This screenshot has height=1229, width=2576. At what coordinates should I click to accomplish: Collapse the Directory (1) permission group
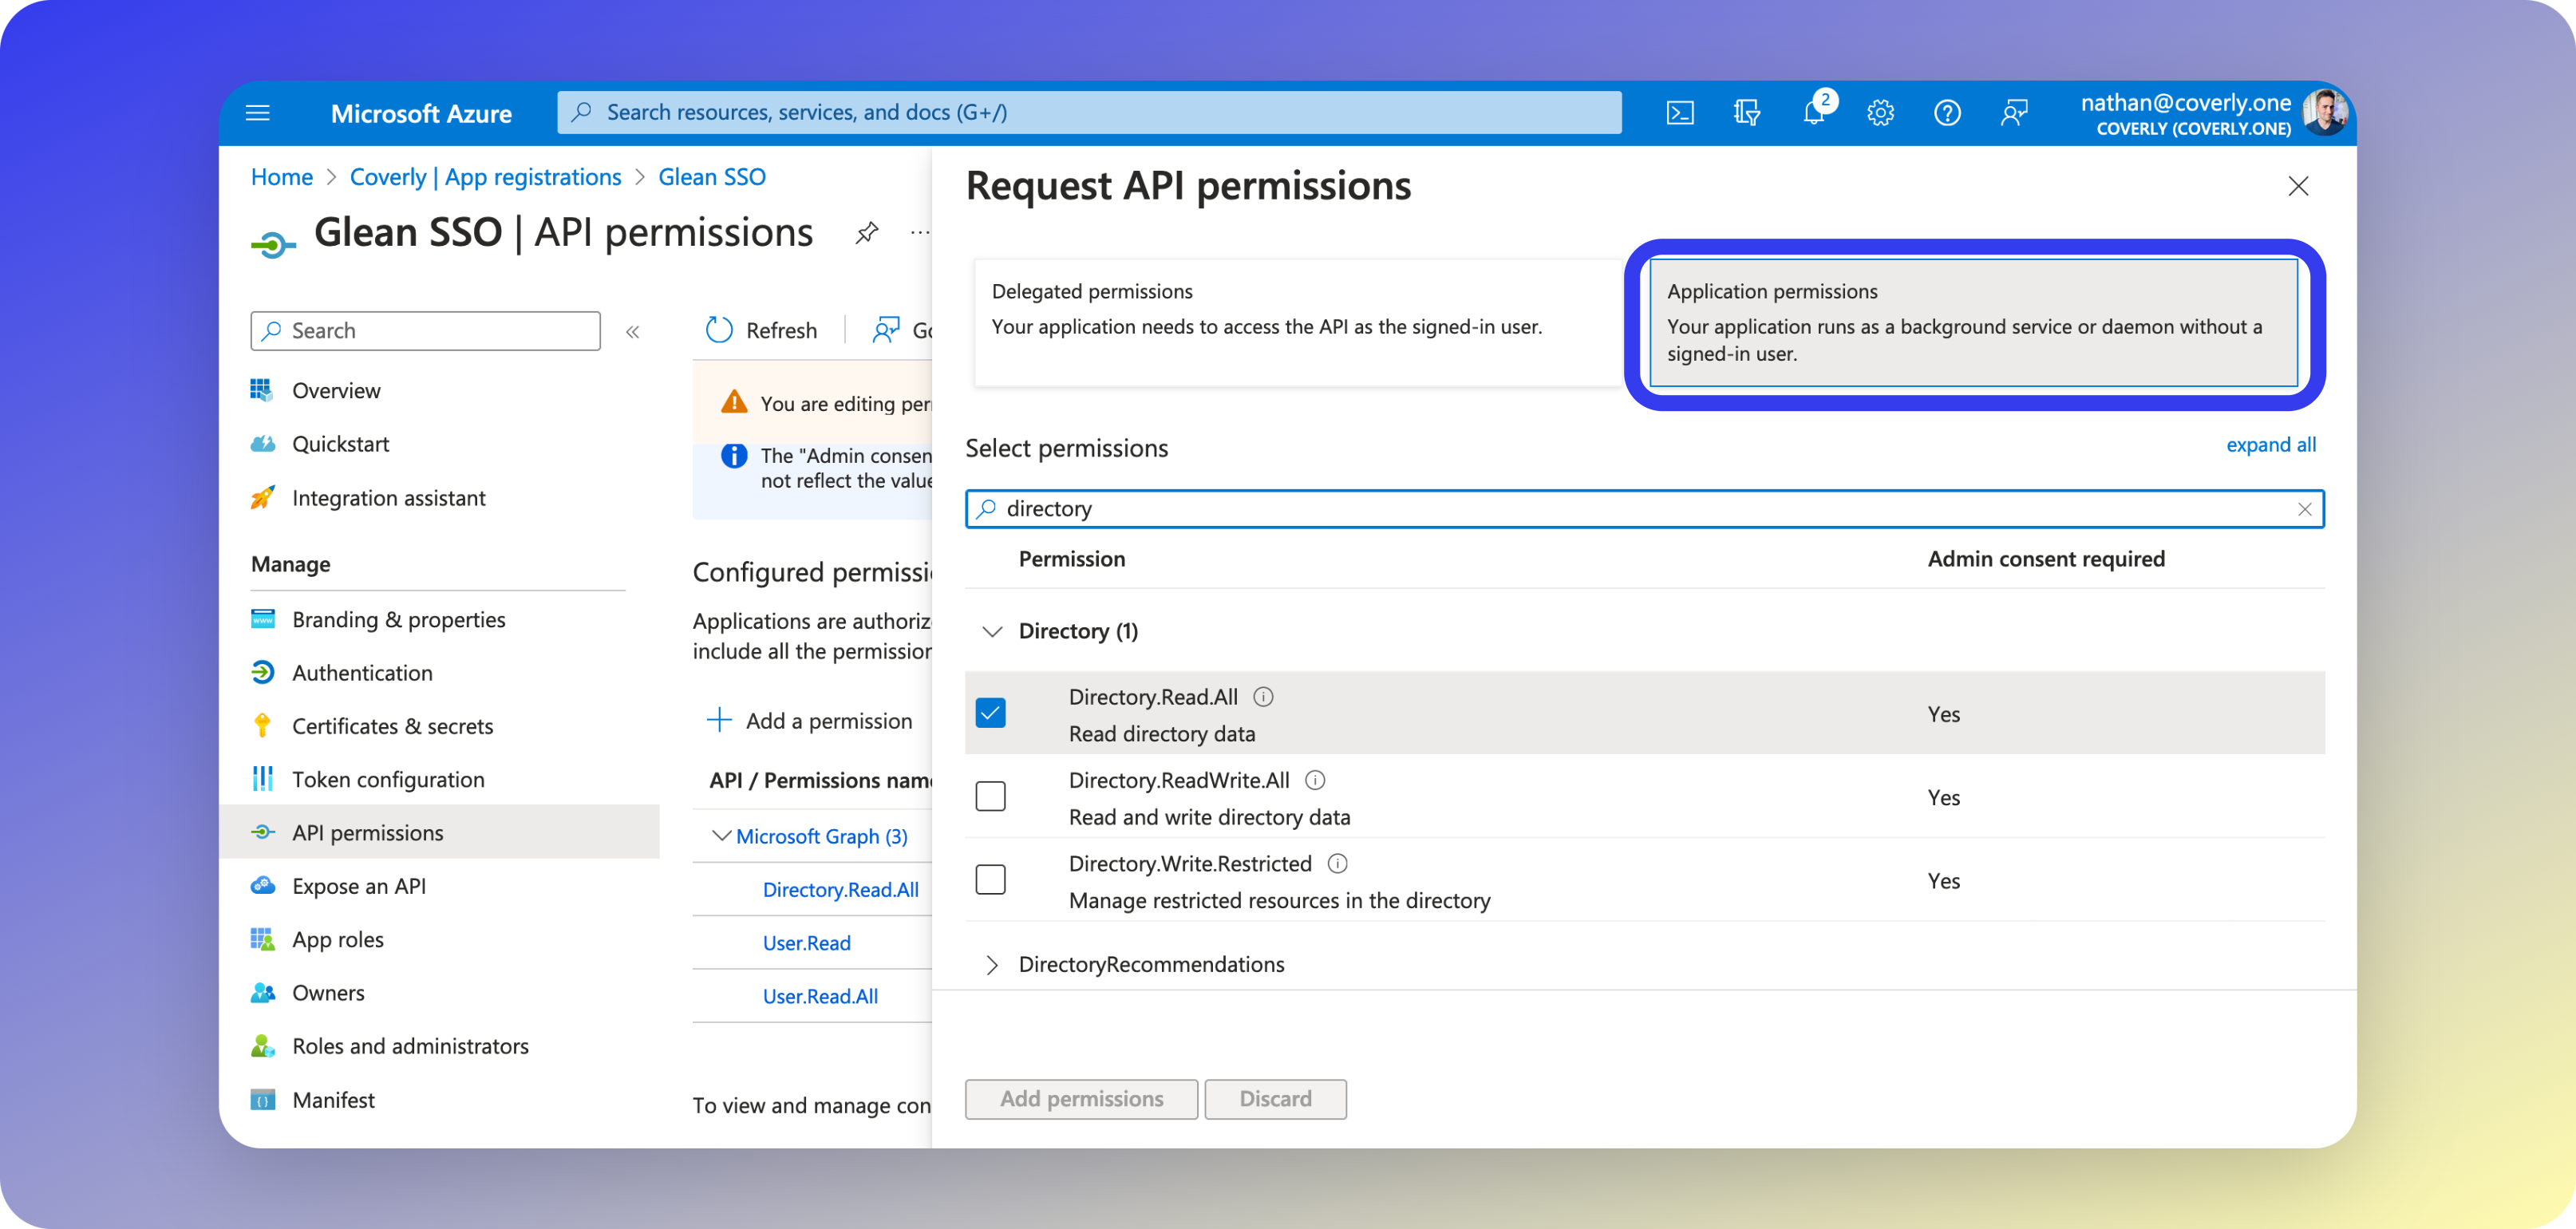click(x=992, y=631)
